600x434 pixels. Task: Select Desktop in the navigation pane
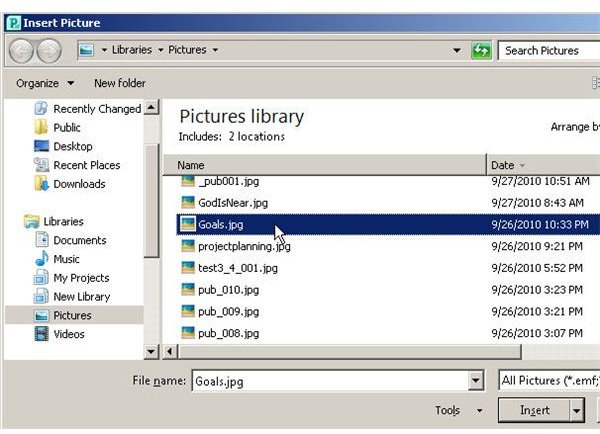(73, 146)
